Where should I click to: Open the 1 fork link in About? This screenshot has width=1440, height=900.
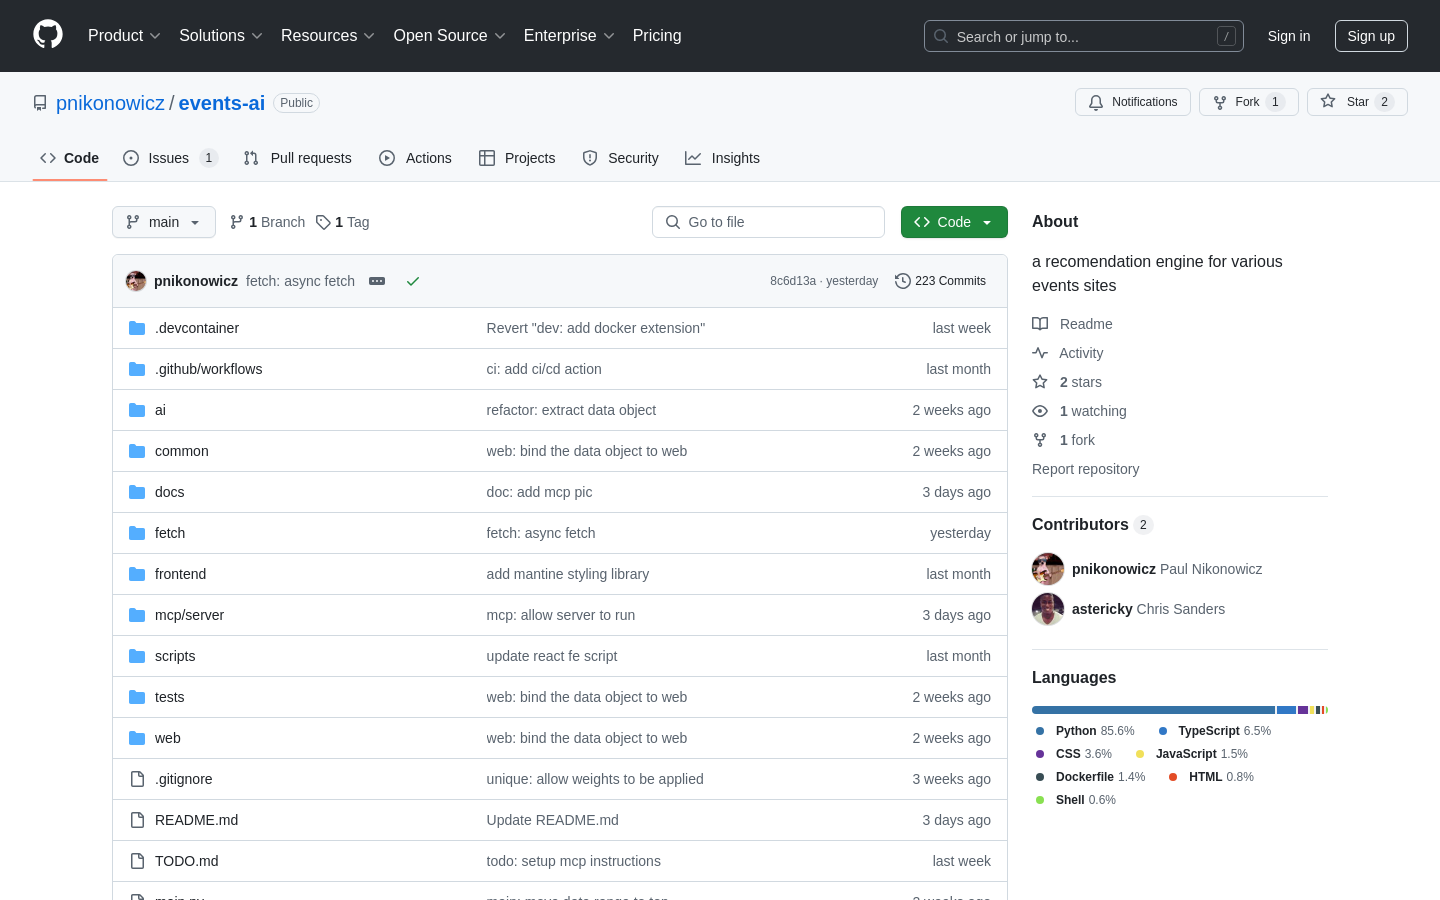[x=1063, y=440]
